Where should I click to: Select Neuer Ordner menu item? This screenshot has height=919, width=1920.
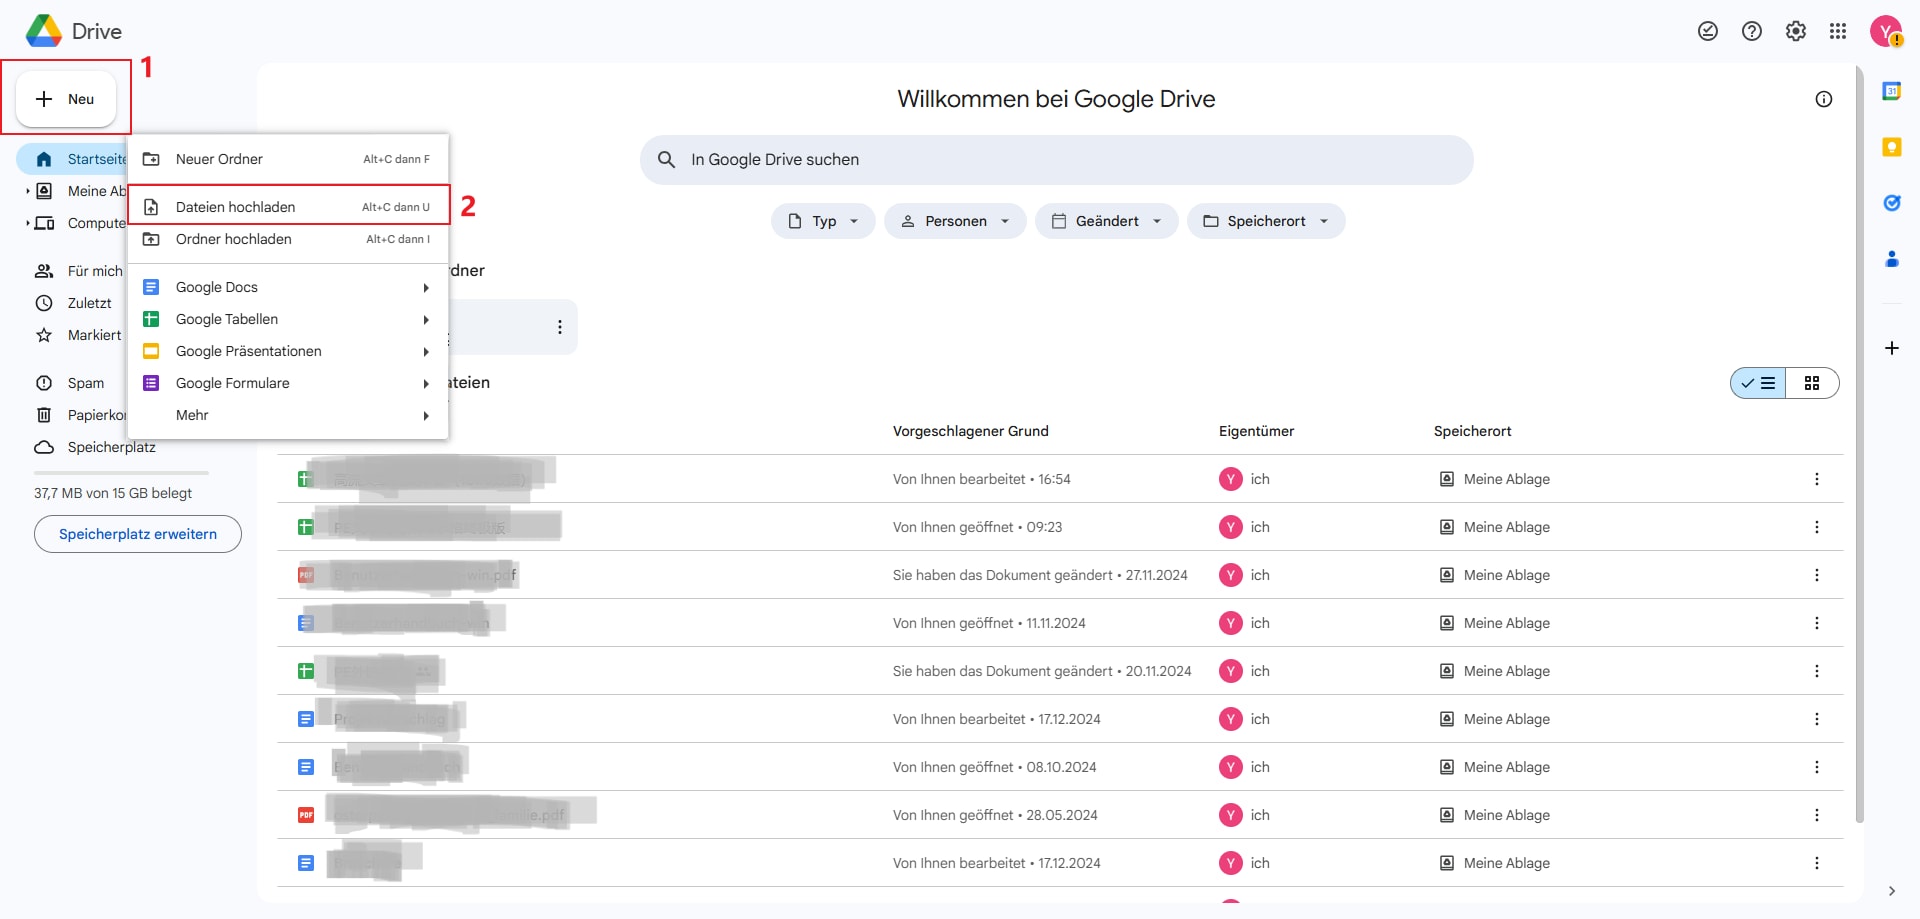pos(288,159)
